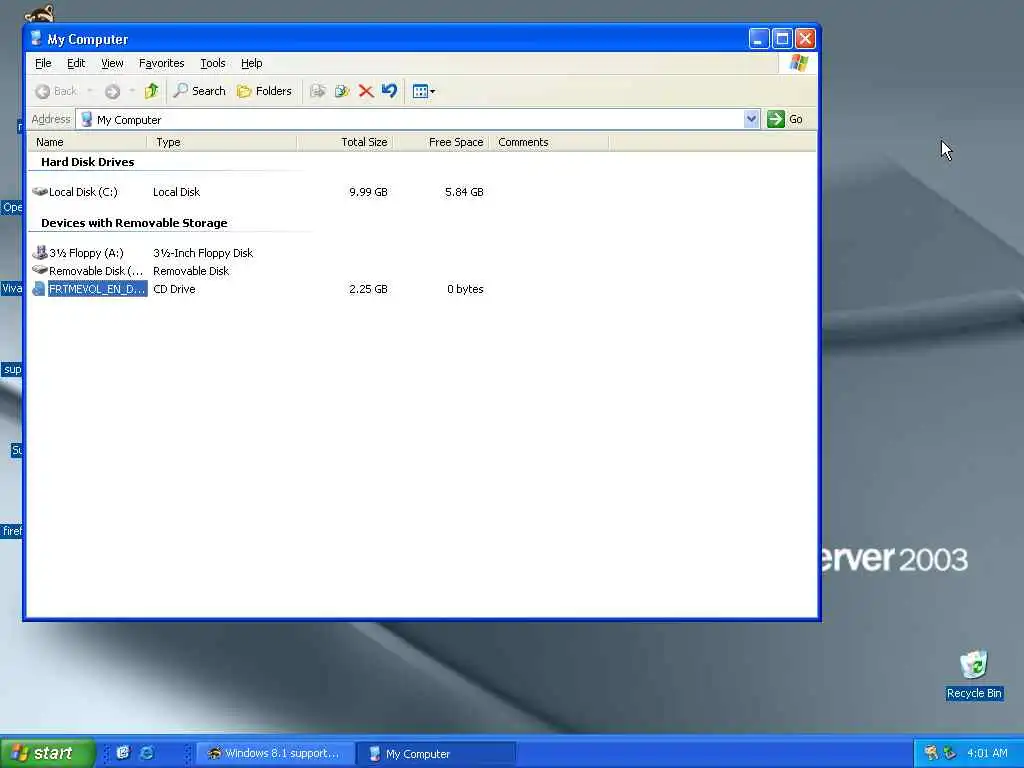1024x768 pixels.
Task: Click the 'CD Drive' type text
Action: (174, 289)
